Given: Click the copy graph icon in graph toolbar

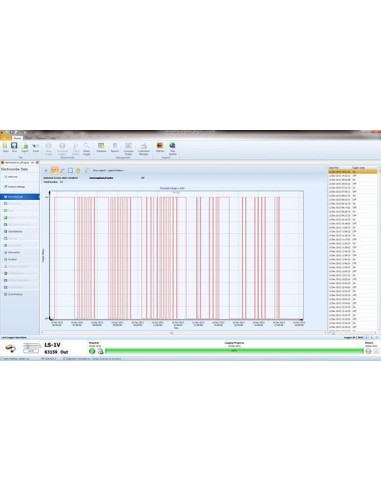Looking at the screenshot, I should (87, 170).
